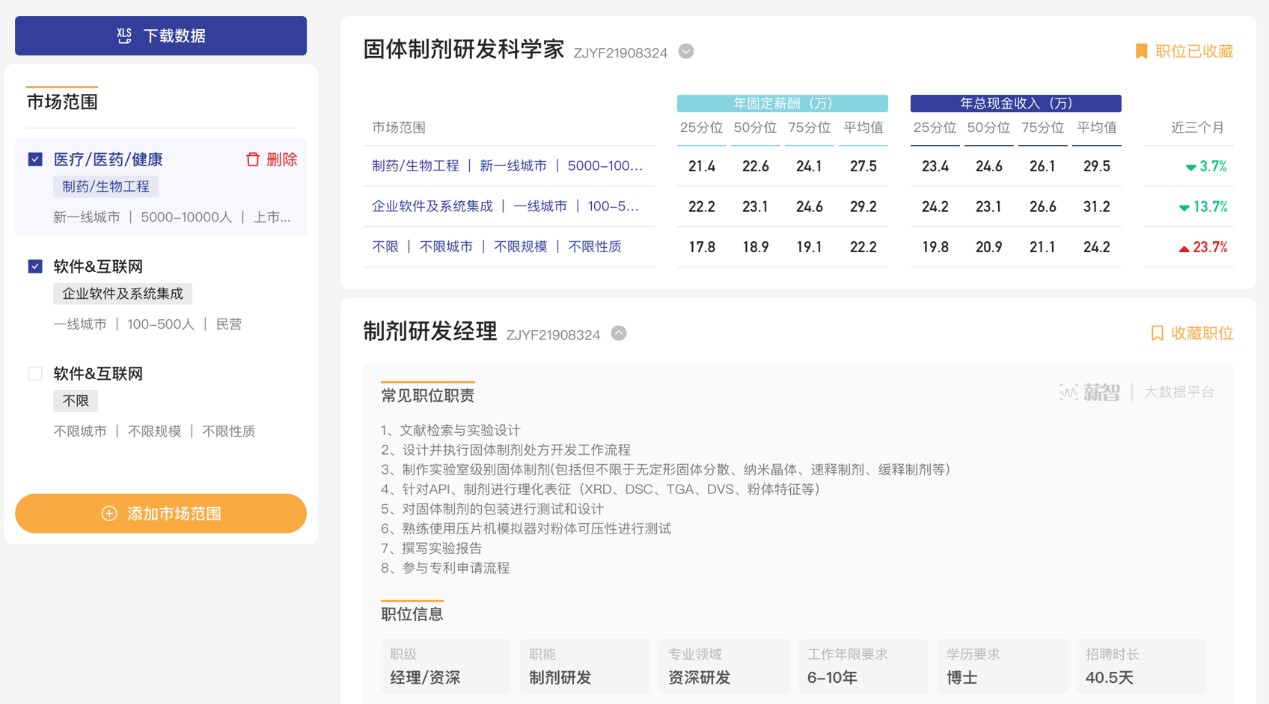Expand the 固体制剂研发科学家 dropdown arrow
Viewport: 1269px width, 704px height.
686,52
